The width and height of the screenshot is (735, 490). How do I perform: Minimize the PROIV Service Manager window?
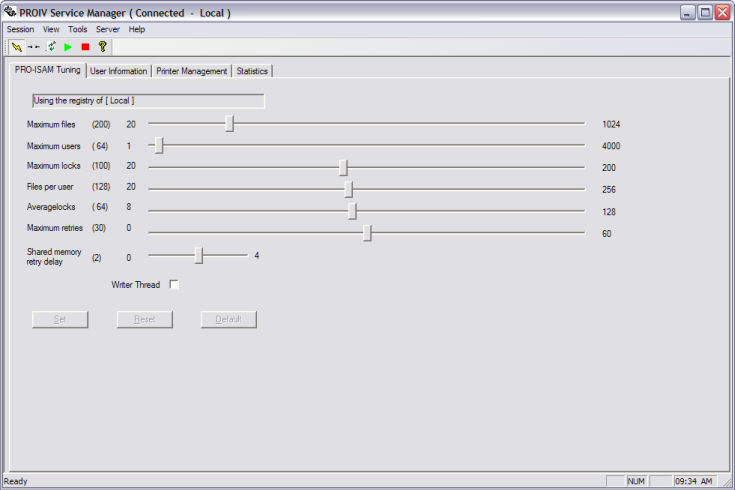[x=688, y=13]
